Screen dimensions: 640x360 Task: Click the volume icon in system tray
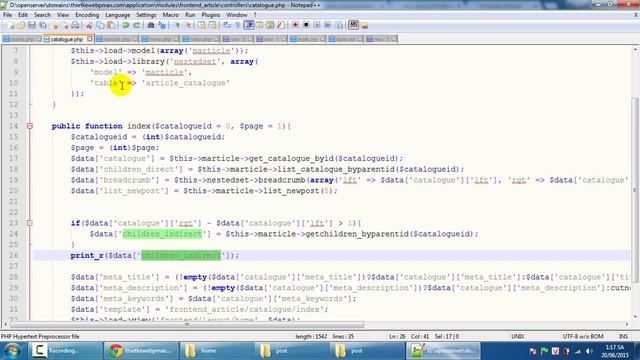(589, 351)
